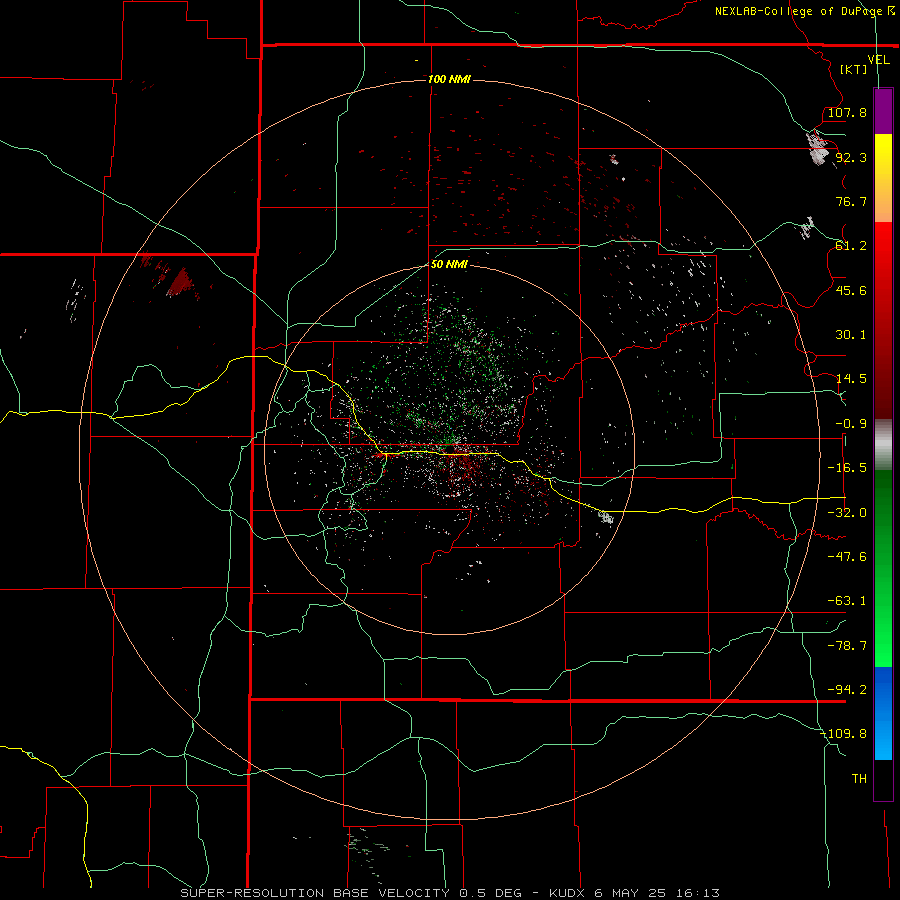Viewport: 900px width, 900px height.
Task: Click the -94.2 velocity scale value
Action: [847, 689]
